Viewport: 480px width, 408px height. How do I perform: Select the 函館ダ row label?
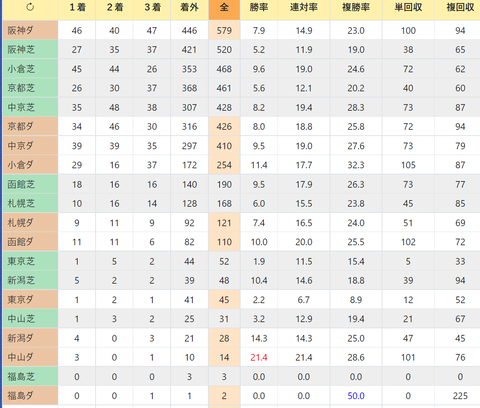click(x=30, y=242)
